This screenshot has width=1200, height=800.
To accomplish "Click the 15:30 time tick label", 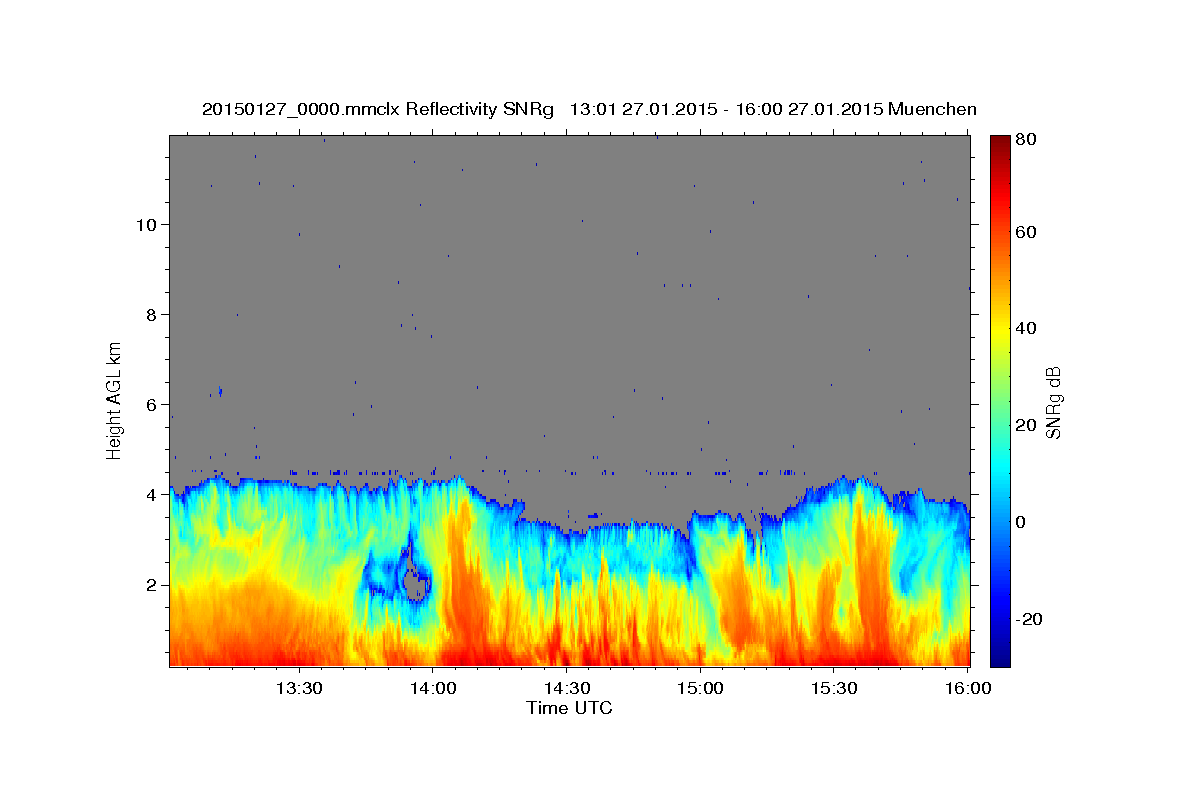I will [x=835, y=688].
